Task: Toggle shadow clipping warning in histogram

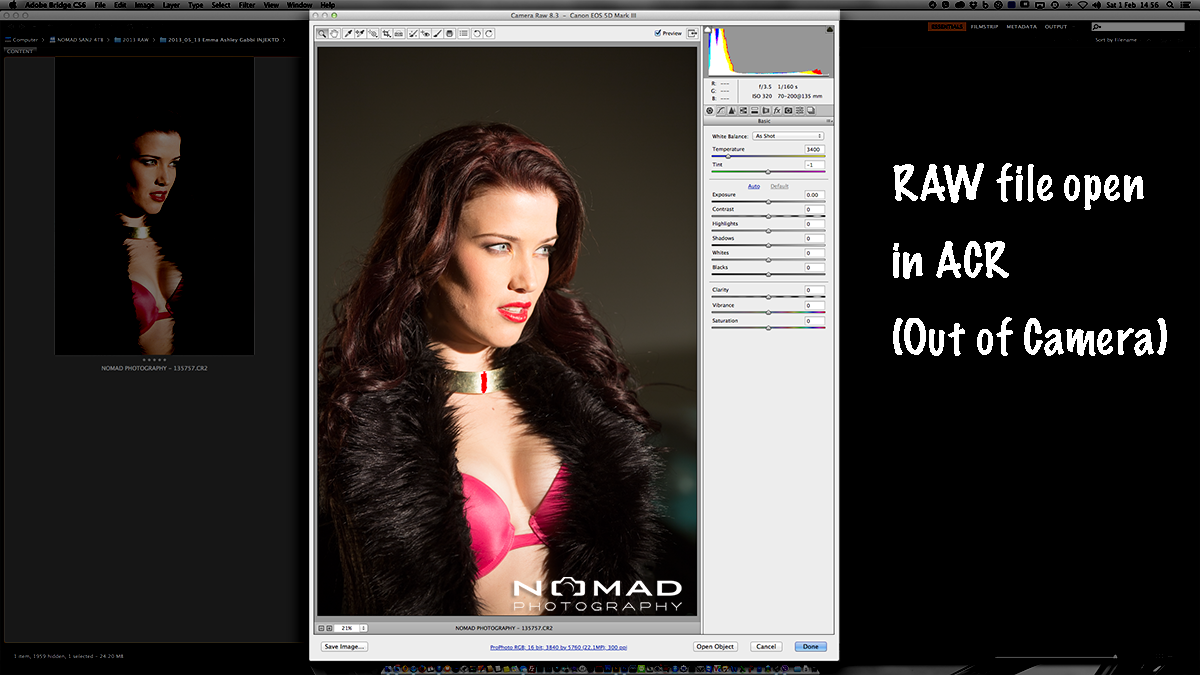Action: pyautogui.click(x=710, y=31)
